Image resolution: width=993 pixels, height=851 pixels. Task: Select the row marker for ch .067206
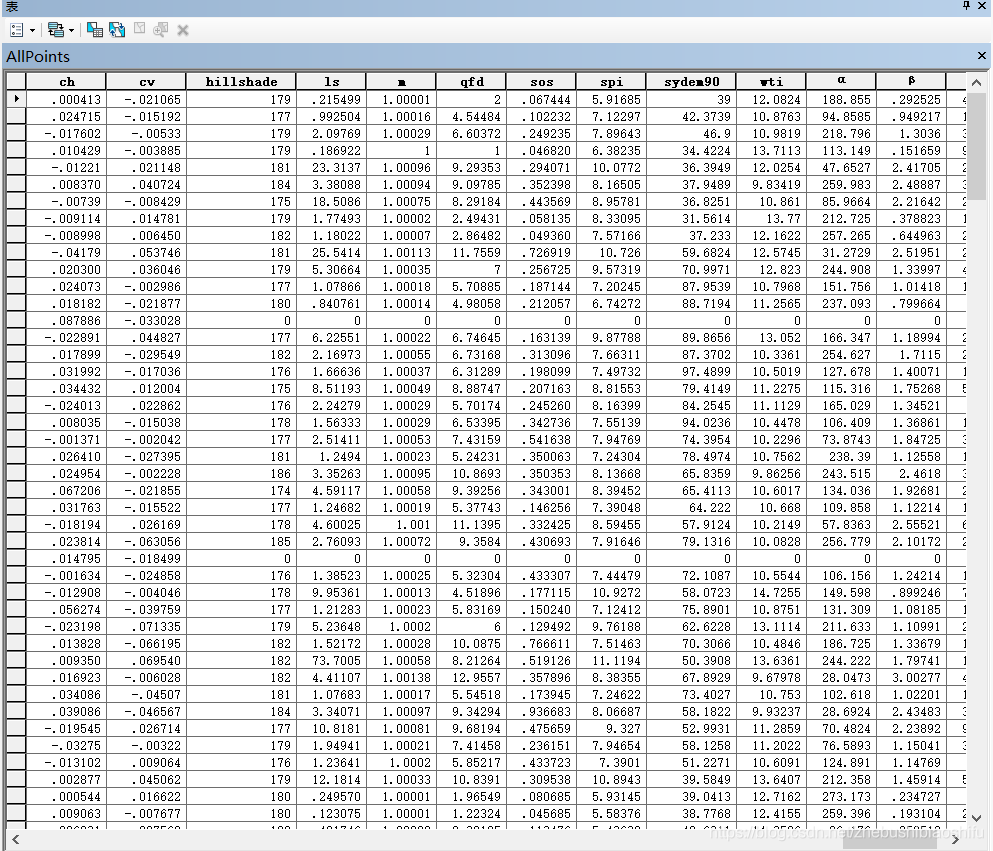pos(16,491)
